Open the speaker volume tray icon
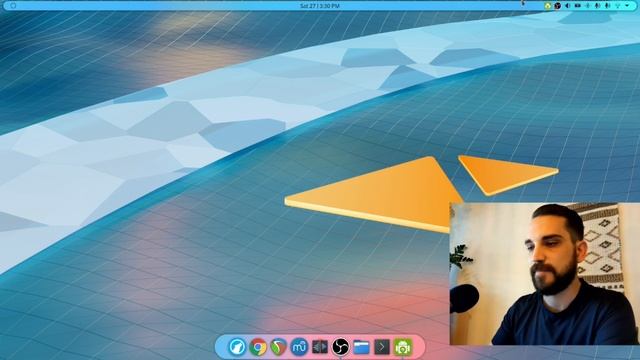The image size is (640, 360). (567, 6)
